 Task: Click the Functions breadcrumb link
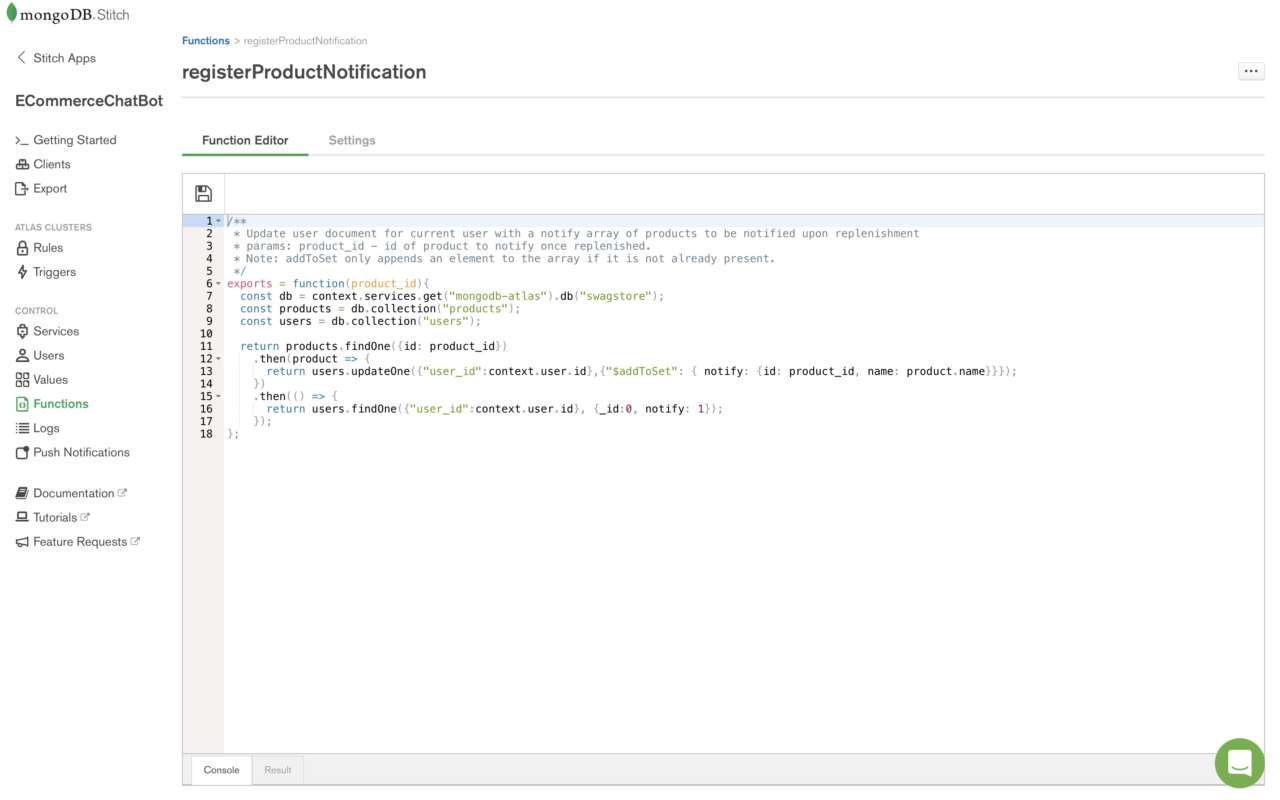pyautogui.click(x=205, y=41)
